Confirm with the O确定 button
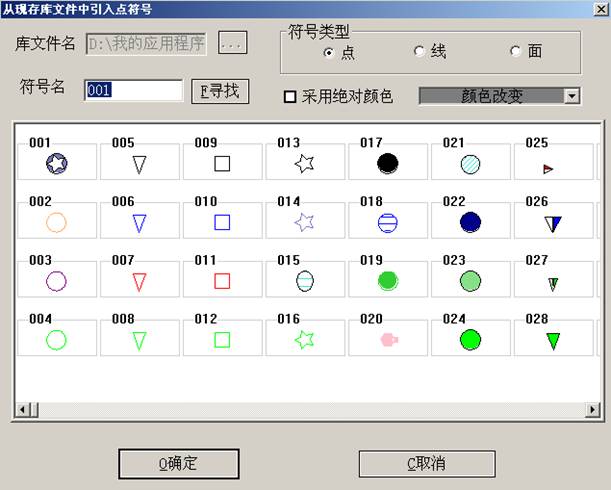This screenshot has width=611, height=490. [179, 463]
